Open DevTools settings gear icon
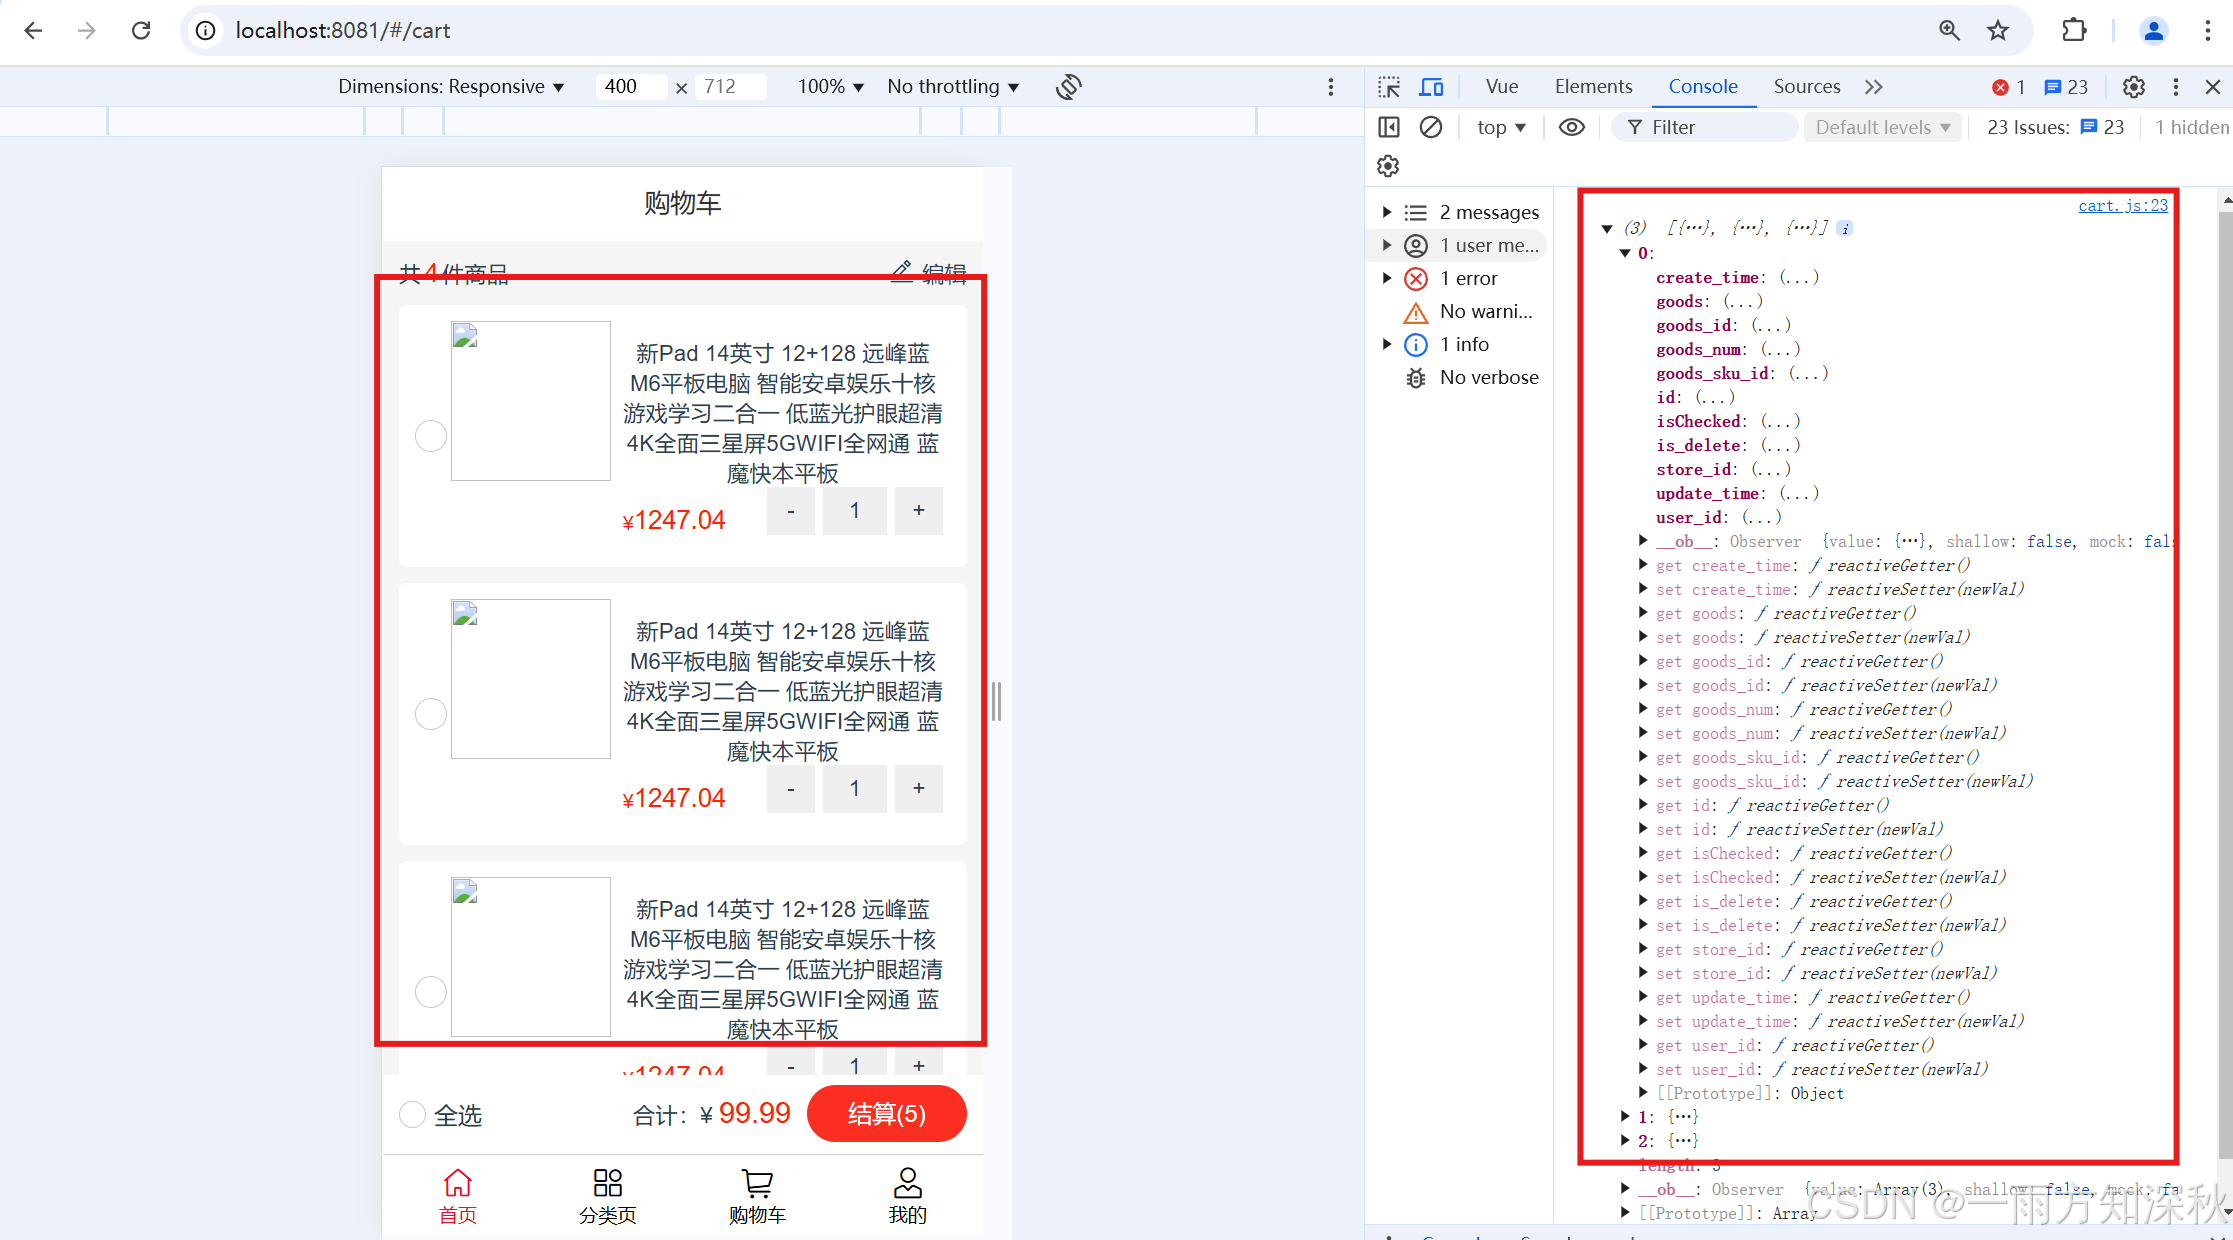Viewport: 2233px width, 1240px height. tap(2133, 87)
